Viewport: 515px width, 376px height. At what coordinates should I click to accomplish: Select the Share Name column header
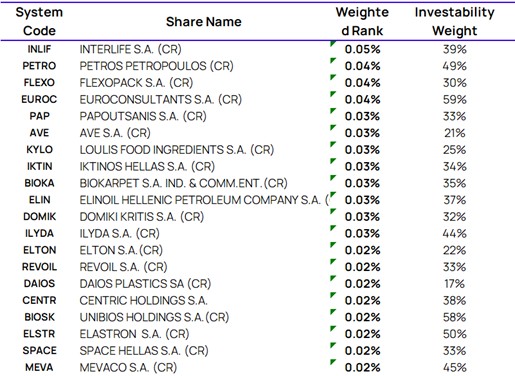(204, 22)
